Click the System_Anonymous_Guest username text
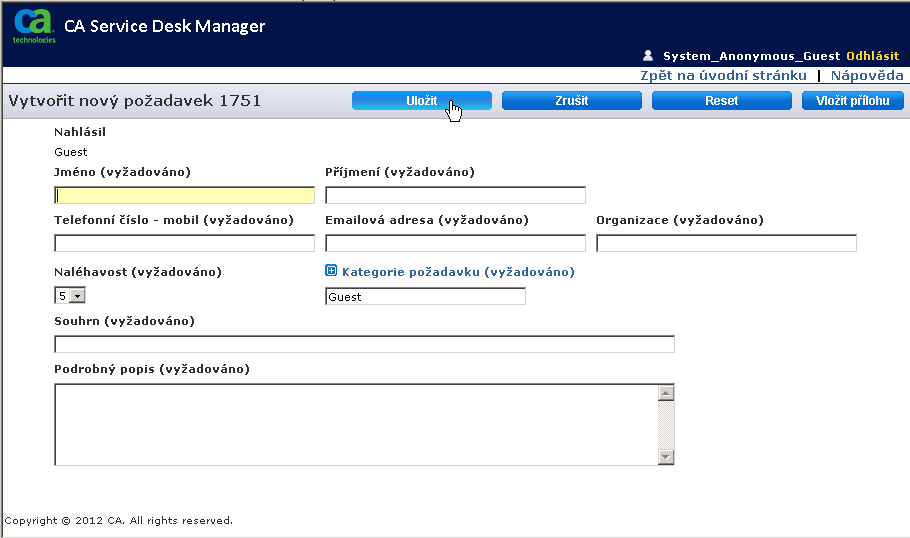This screenshot has width=910, height=538. click(x=752, y=56)
